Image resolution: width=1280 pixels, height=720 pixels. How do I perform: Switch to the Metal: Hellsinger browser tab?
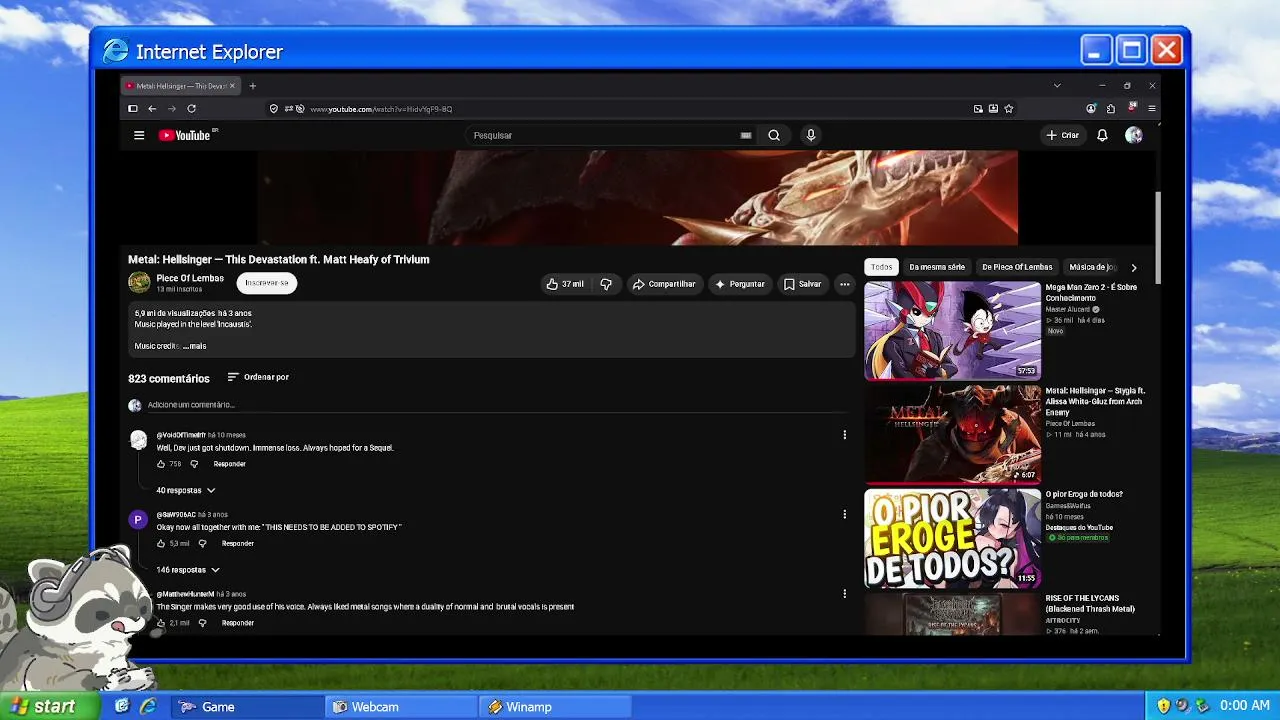[180, 86]
